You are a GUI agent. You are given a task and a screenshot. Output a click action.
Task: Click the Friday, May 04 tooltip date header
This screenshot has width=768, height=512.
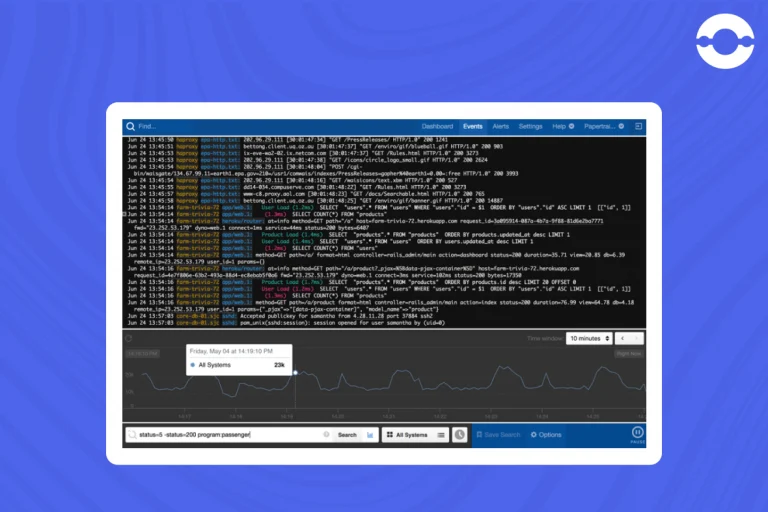coord(231,351)
